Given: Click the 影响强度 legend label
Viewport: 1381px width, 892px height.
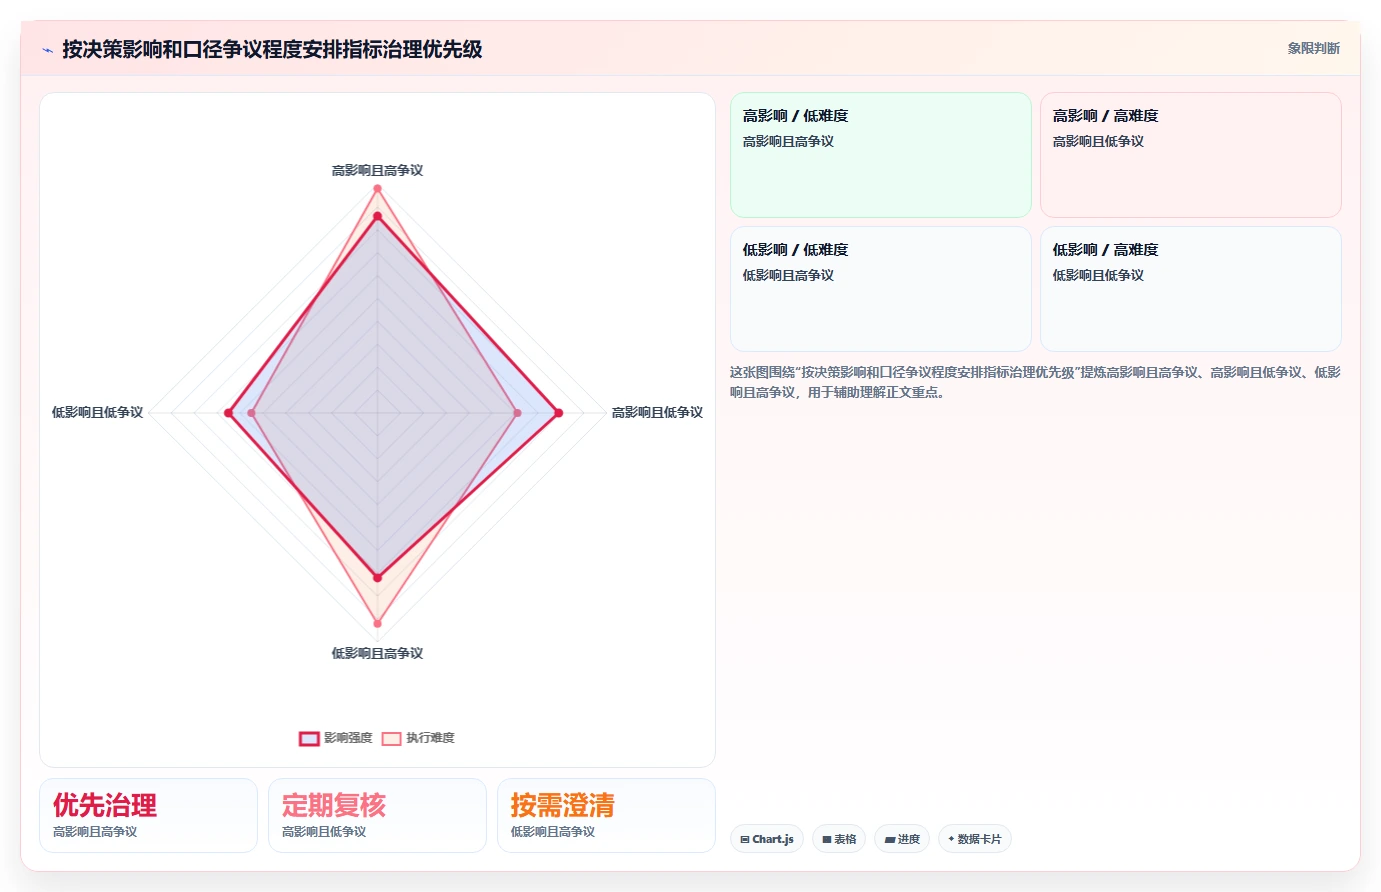Looking at the screenshot, I should pos(348,738).
